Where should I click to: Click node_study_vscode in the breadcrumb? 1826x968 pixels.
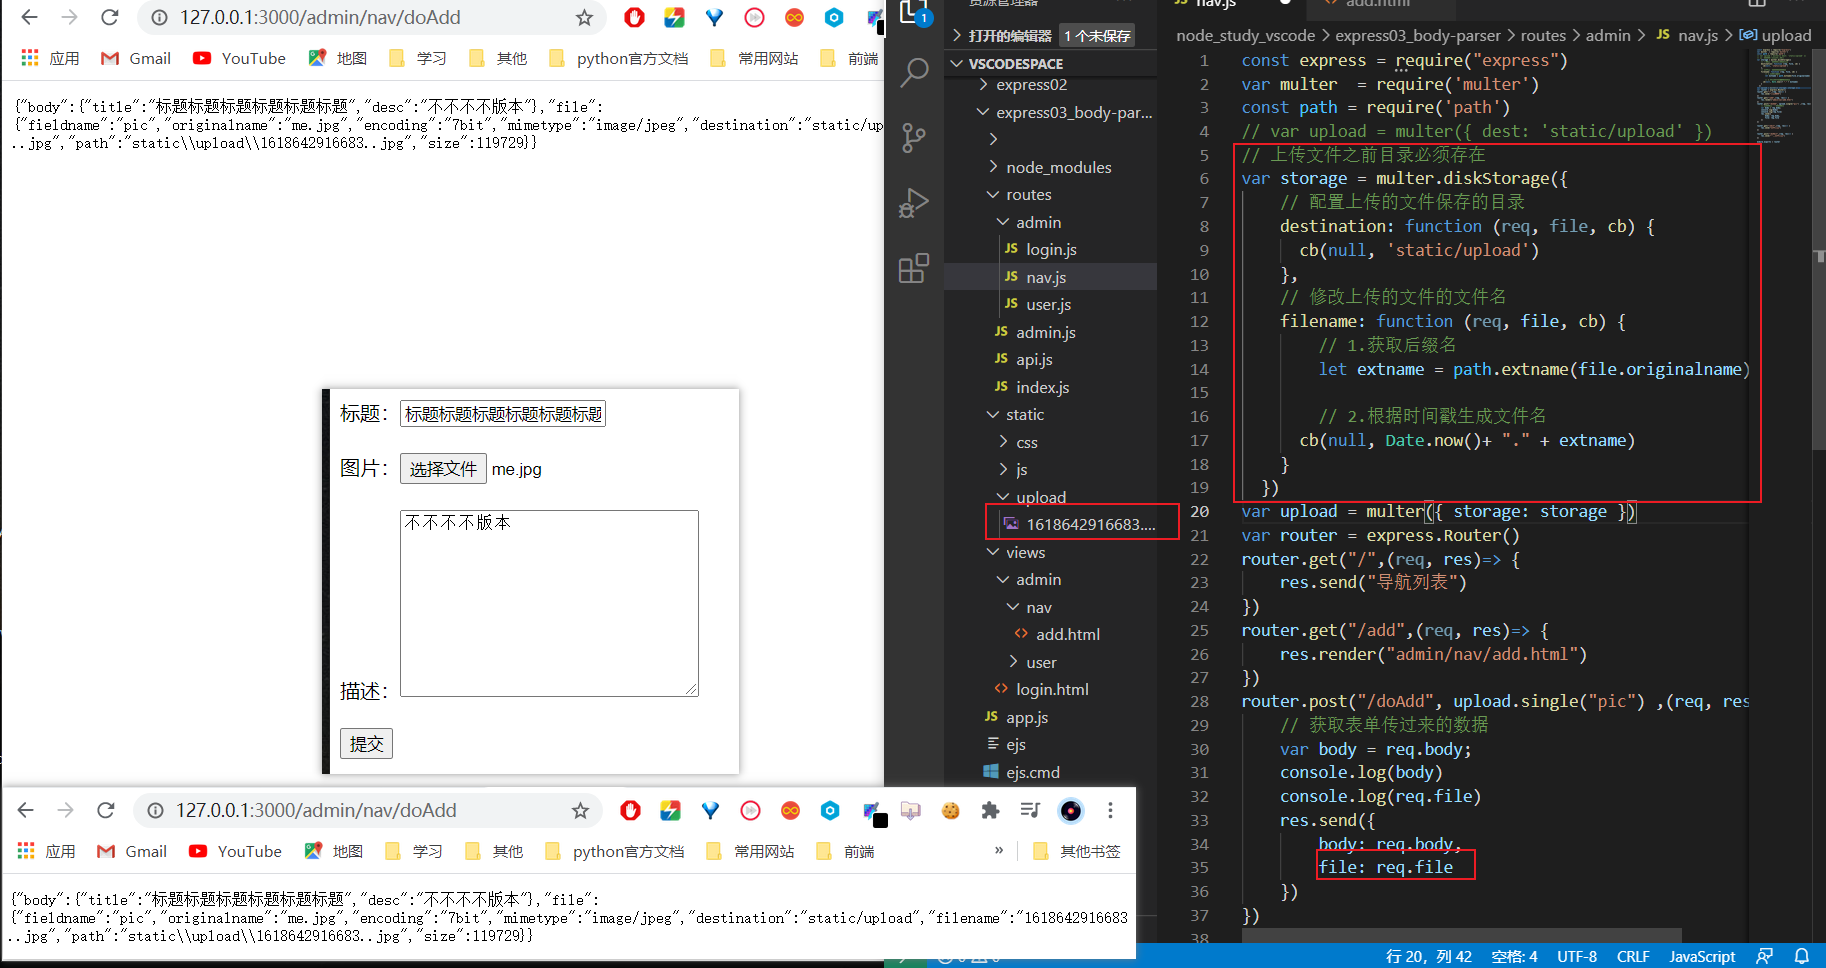click(x=1246, y=35)
